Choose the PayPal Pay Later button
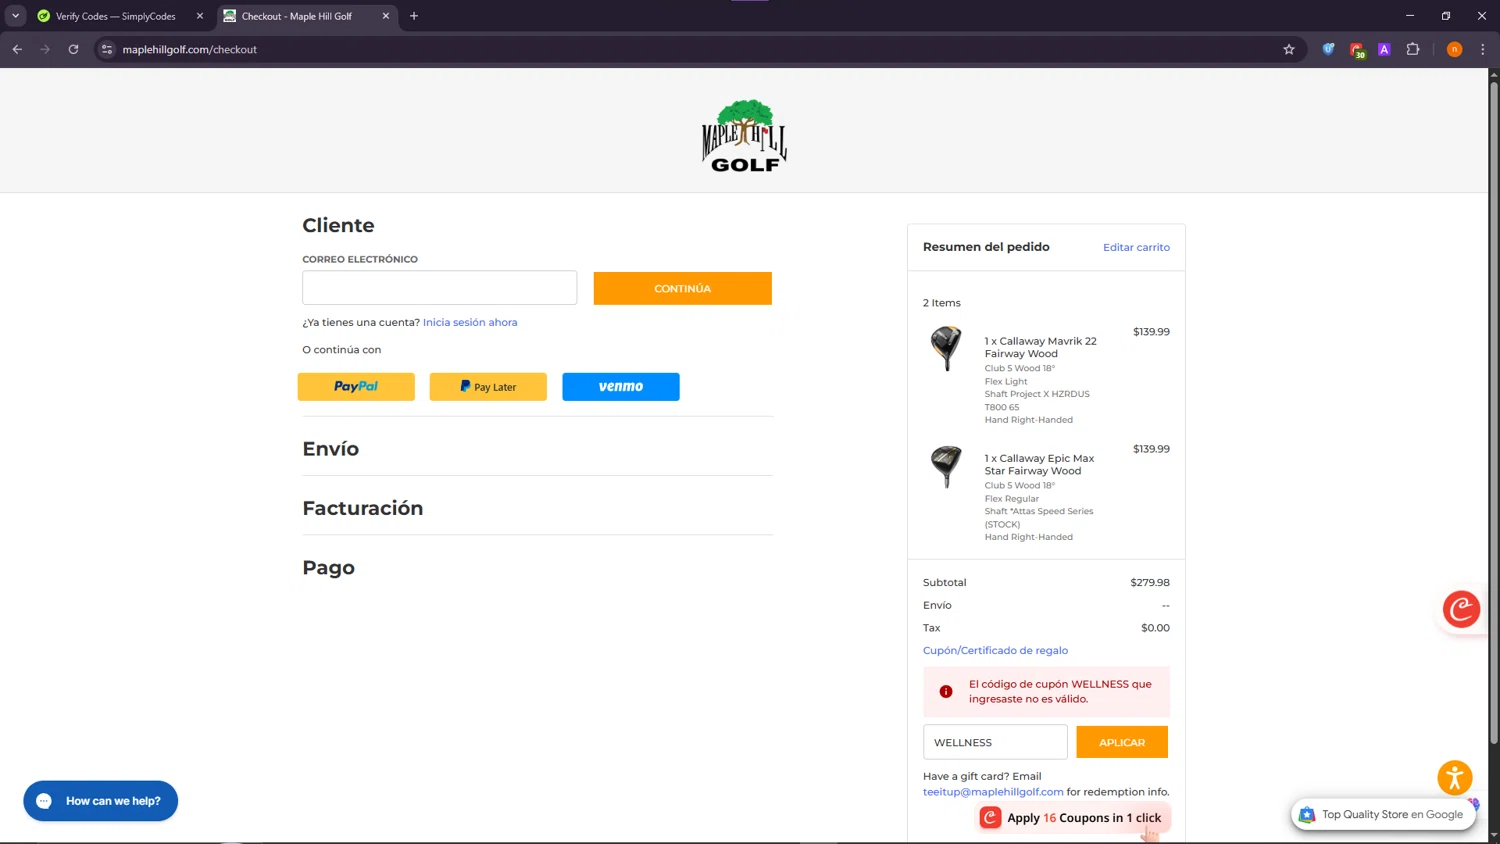 pos(488,387)
